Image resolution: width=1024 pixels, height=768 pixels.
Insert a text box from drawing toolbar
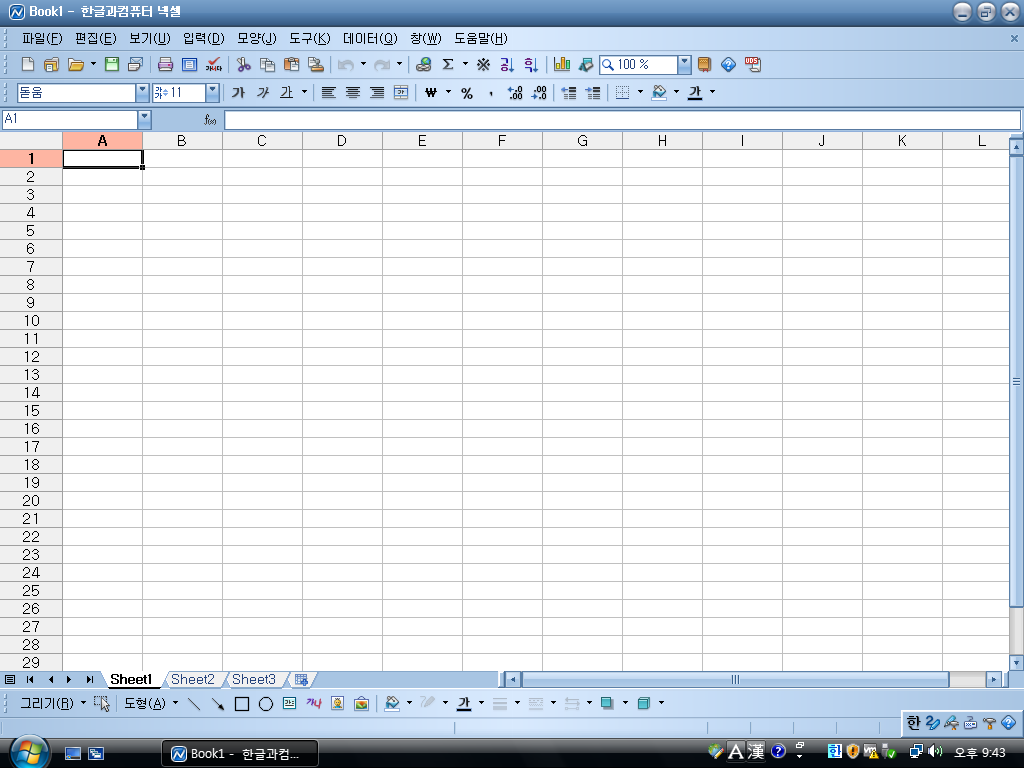289,703
